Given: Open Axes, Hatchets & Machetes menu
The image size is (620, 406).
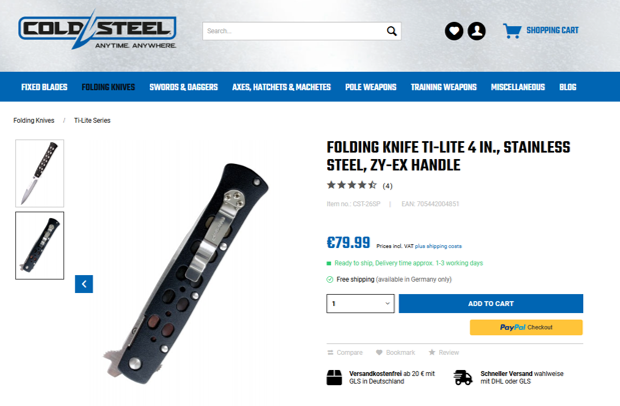Looking at the screenshot, I should (281, 87).
